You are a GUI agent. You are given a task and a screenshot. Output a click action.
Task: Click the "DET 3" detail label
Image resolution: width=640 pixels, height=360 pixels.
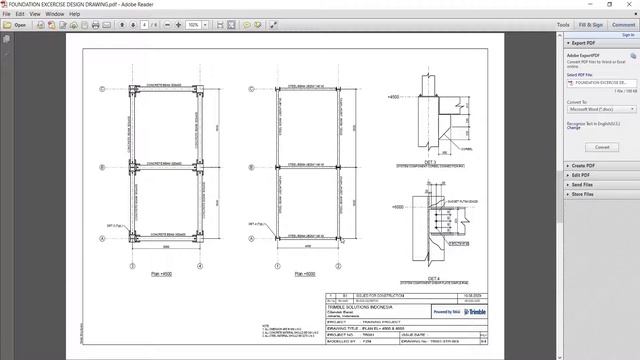pos(430,162)
